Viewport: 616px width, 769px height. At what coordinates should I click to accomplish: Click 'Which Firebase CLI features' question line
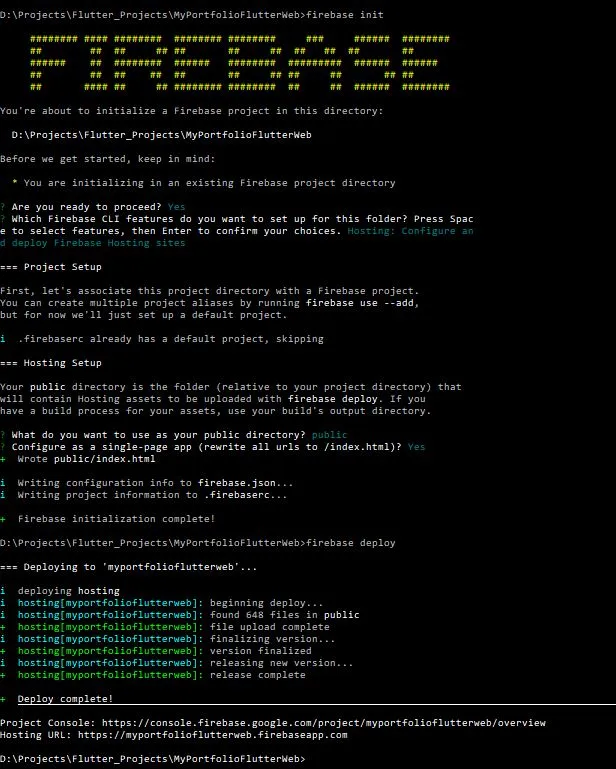tap(242, 219)
